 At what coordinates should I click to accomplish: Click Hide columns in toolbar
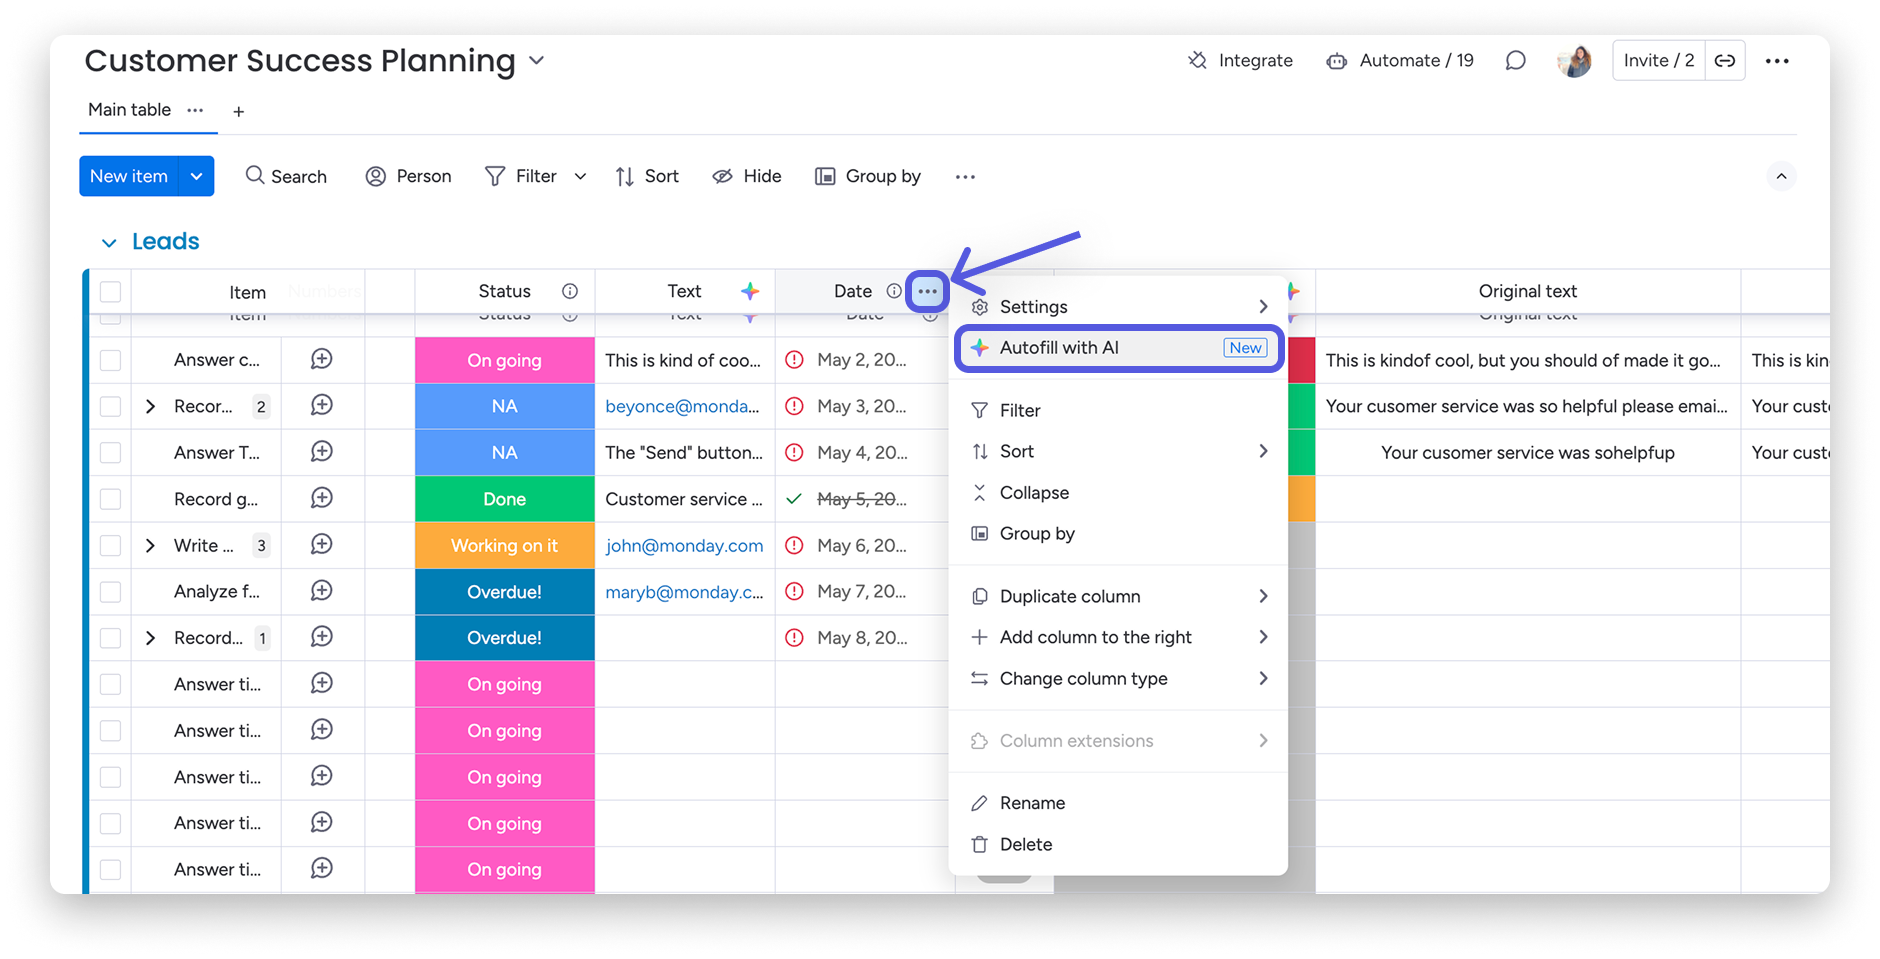pyautogui.click(x=746, y=177)
